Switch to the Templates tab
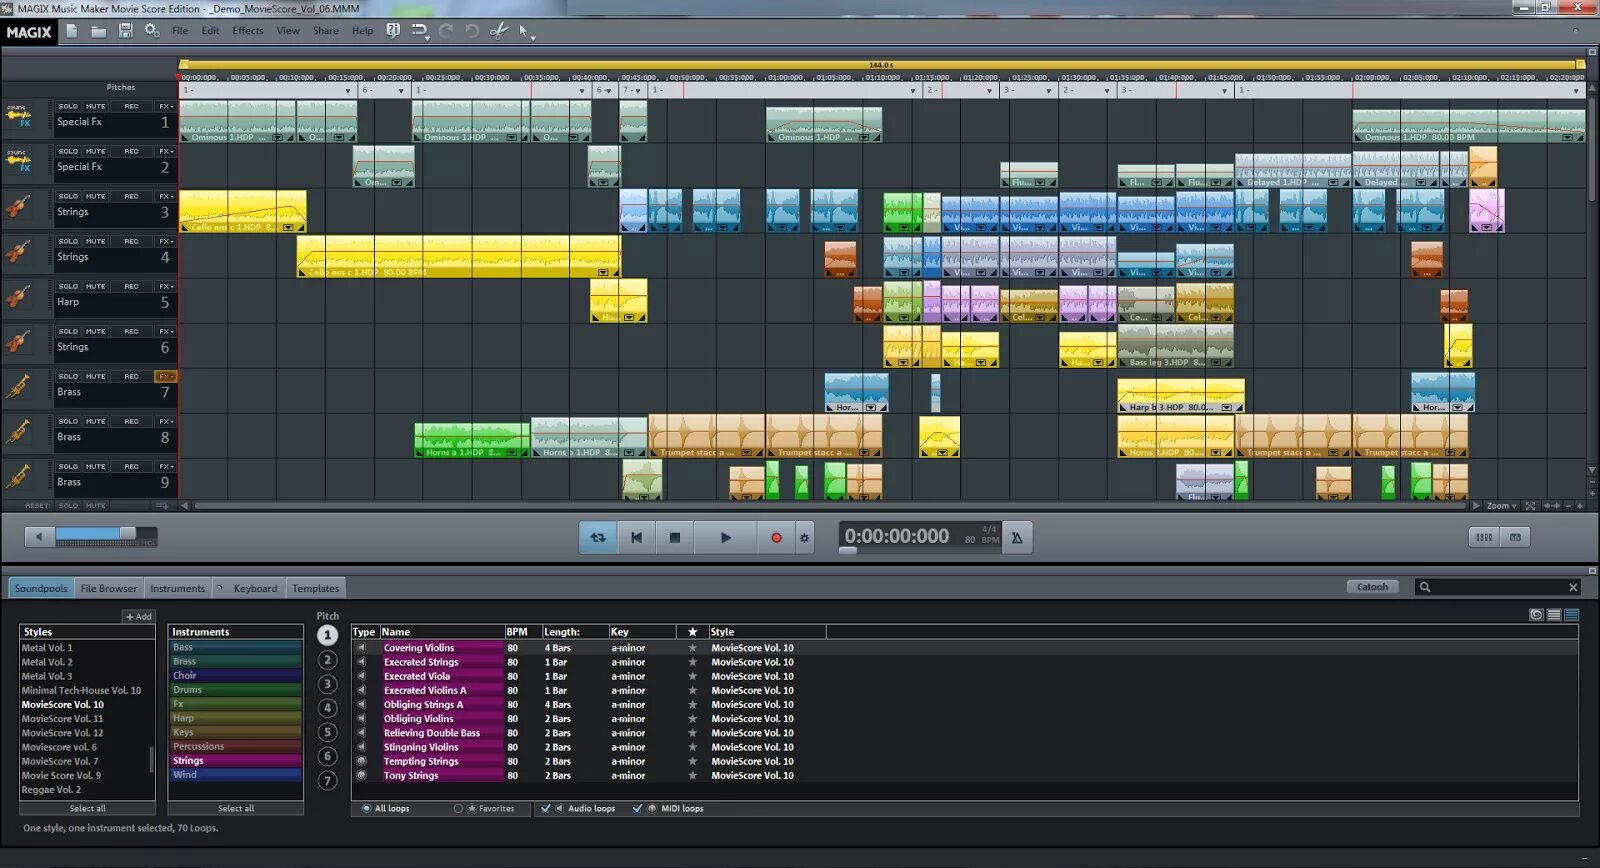The height and width of the screenshot is (868, 1600). pyautogui.click(x=316, y=588)
